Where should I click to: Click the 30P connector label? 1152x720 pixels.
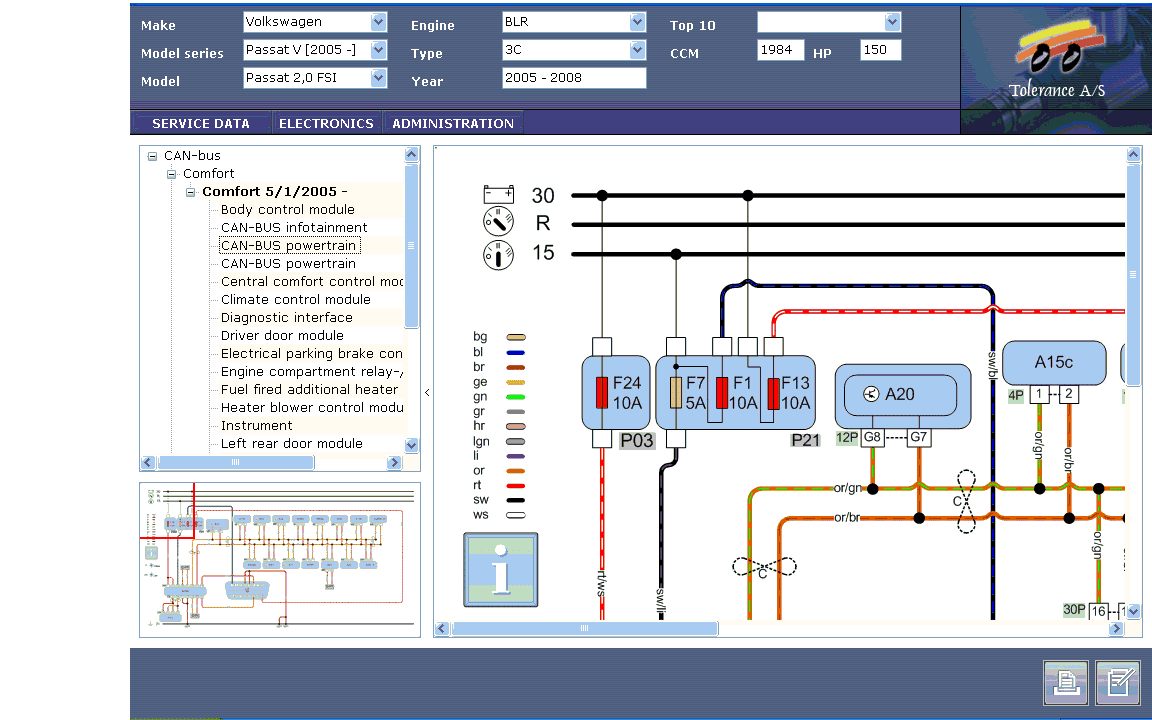(x=1074, y=610)
